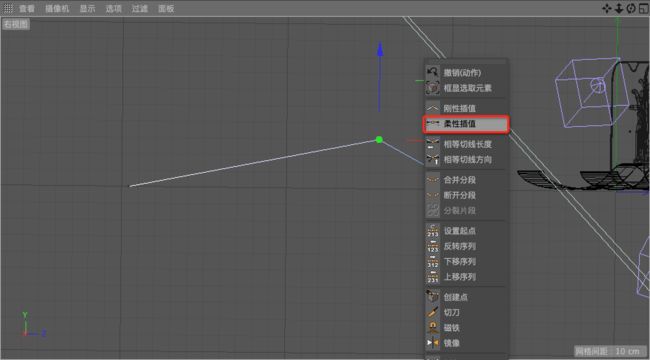The height and width of the screenshot is (360, 650).
Task: Click the viewport pan (move camera) icon
Action: pyautogui.click(x=606, y=8)
